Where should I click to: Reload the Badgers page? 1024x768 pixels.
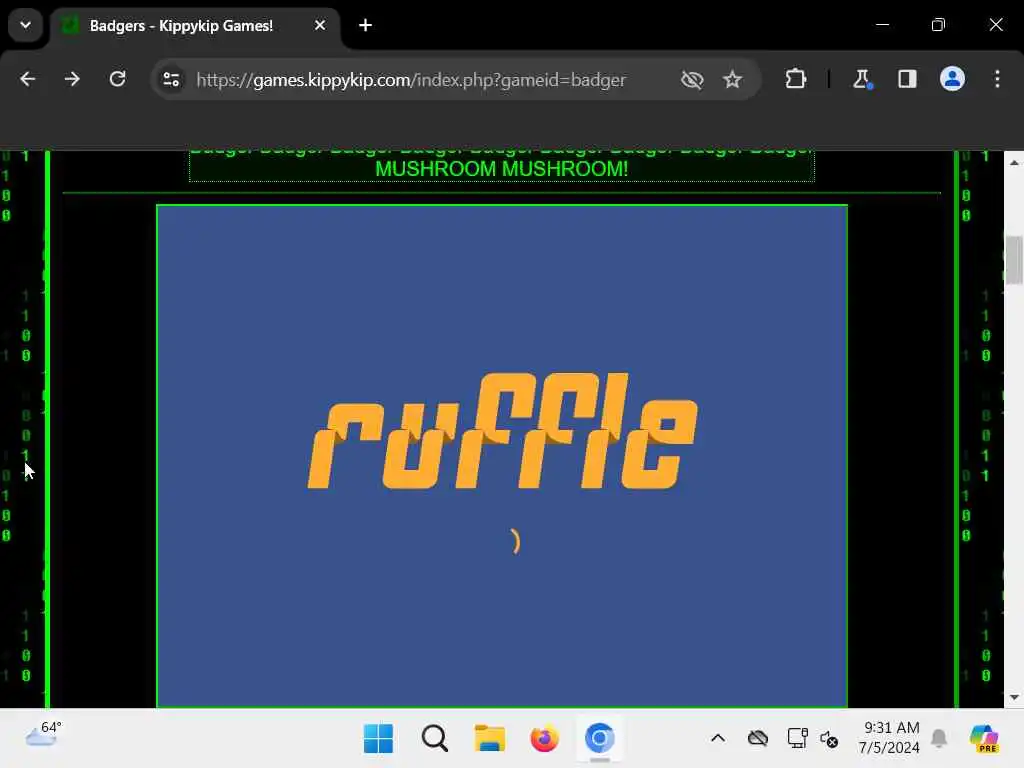pos(118,80)
